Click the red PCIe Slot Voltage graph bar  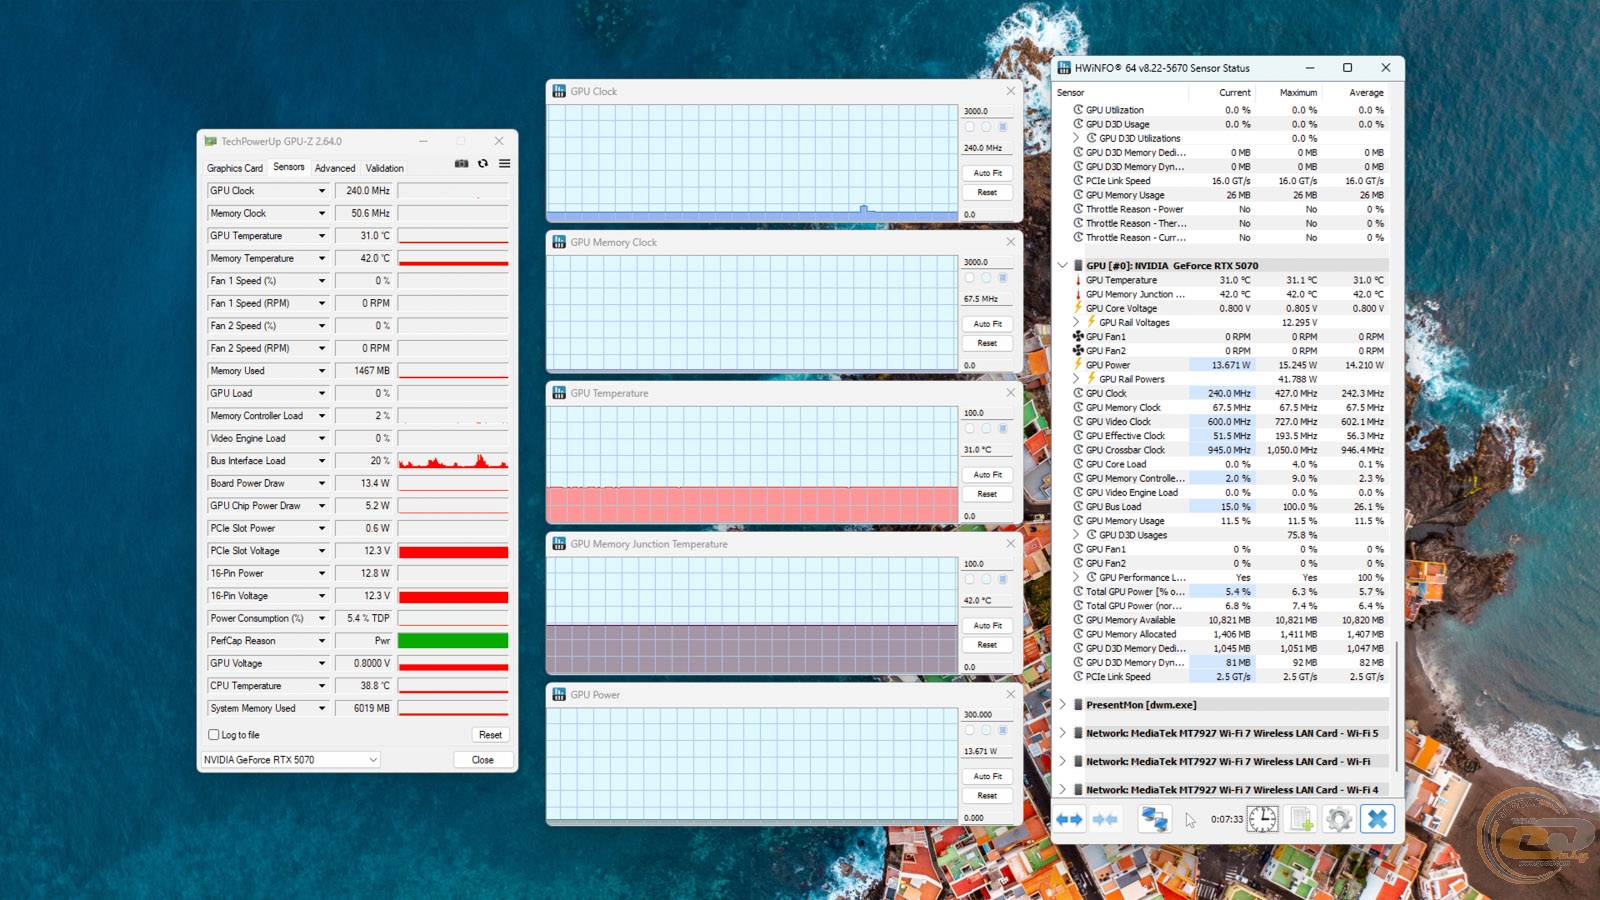[453, 552]
